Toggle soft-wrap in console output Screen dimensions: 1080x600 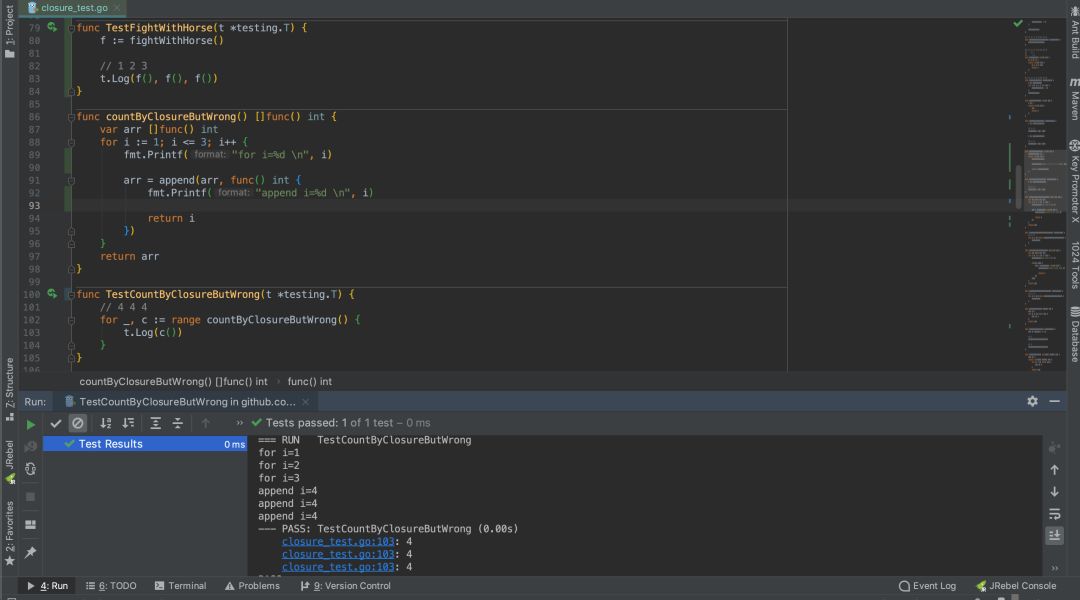pos(1054,514)
